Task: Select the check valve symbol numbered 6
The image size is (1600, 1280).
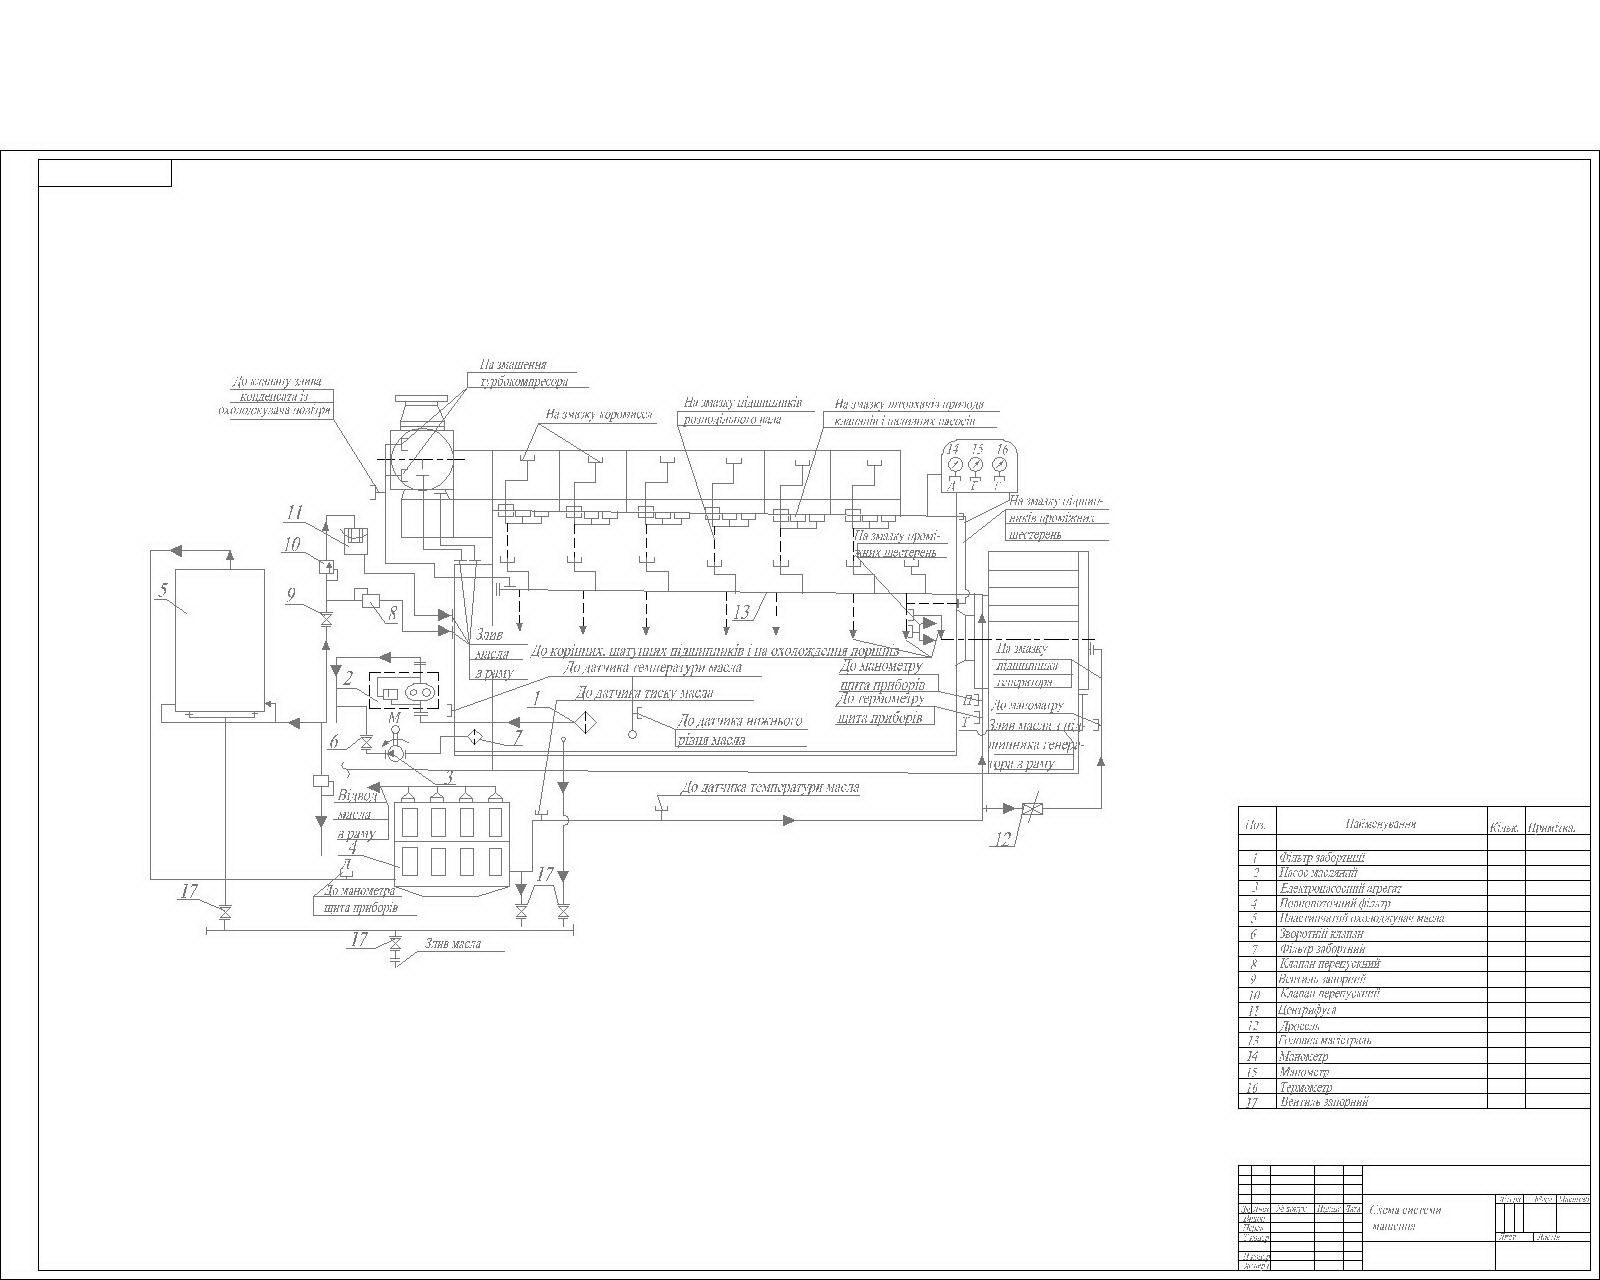Action: point(365,743)
